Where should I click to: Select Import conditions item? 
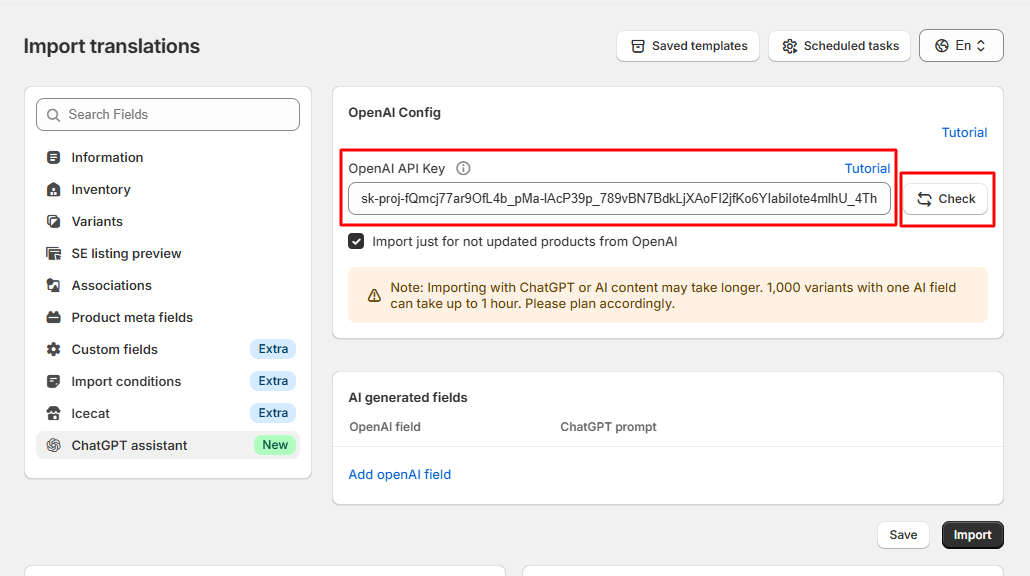tap(168, 382)
